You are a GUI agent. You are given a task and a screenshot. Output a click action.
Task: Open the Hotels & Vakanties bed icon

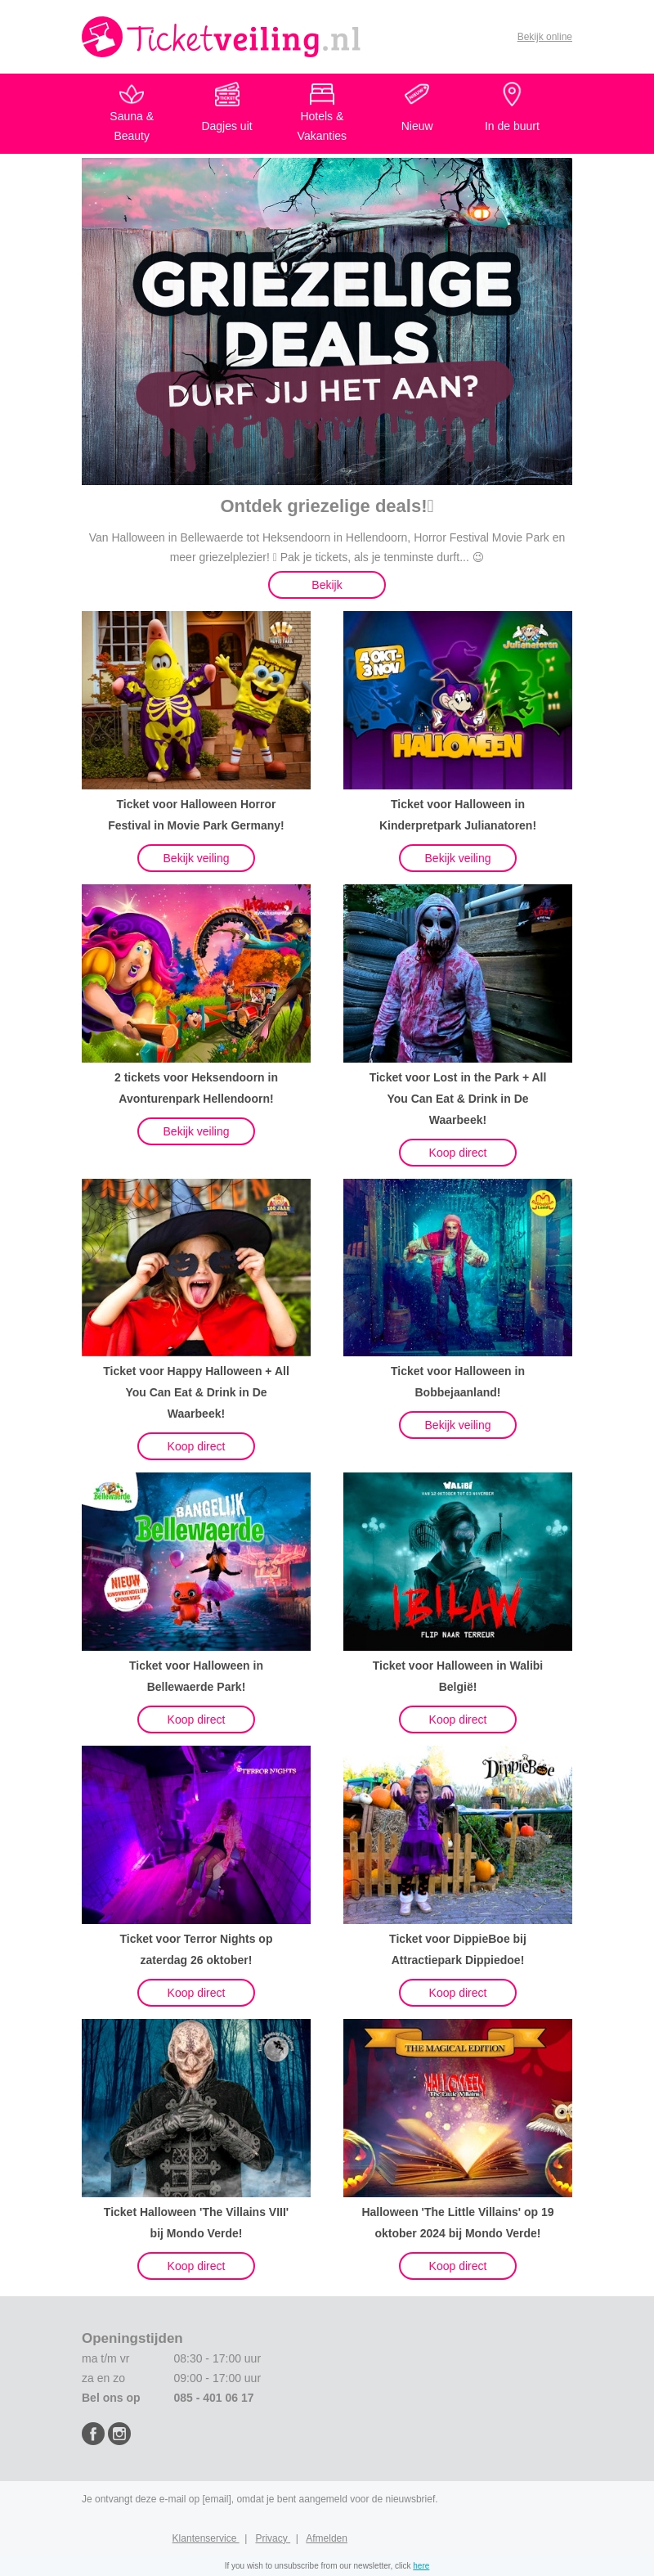pyautogui.click(x=322, y=94)
